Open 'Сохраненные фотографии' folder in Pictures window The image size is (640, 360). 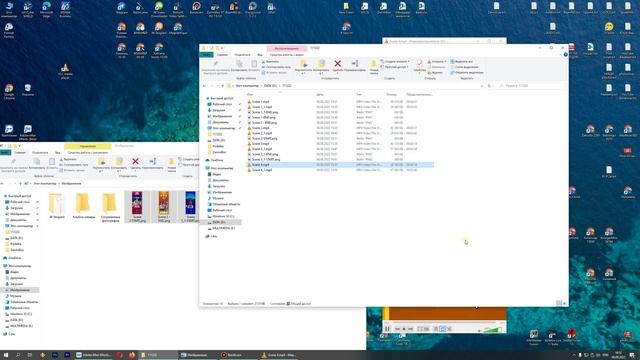[x=110, y=207]
